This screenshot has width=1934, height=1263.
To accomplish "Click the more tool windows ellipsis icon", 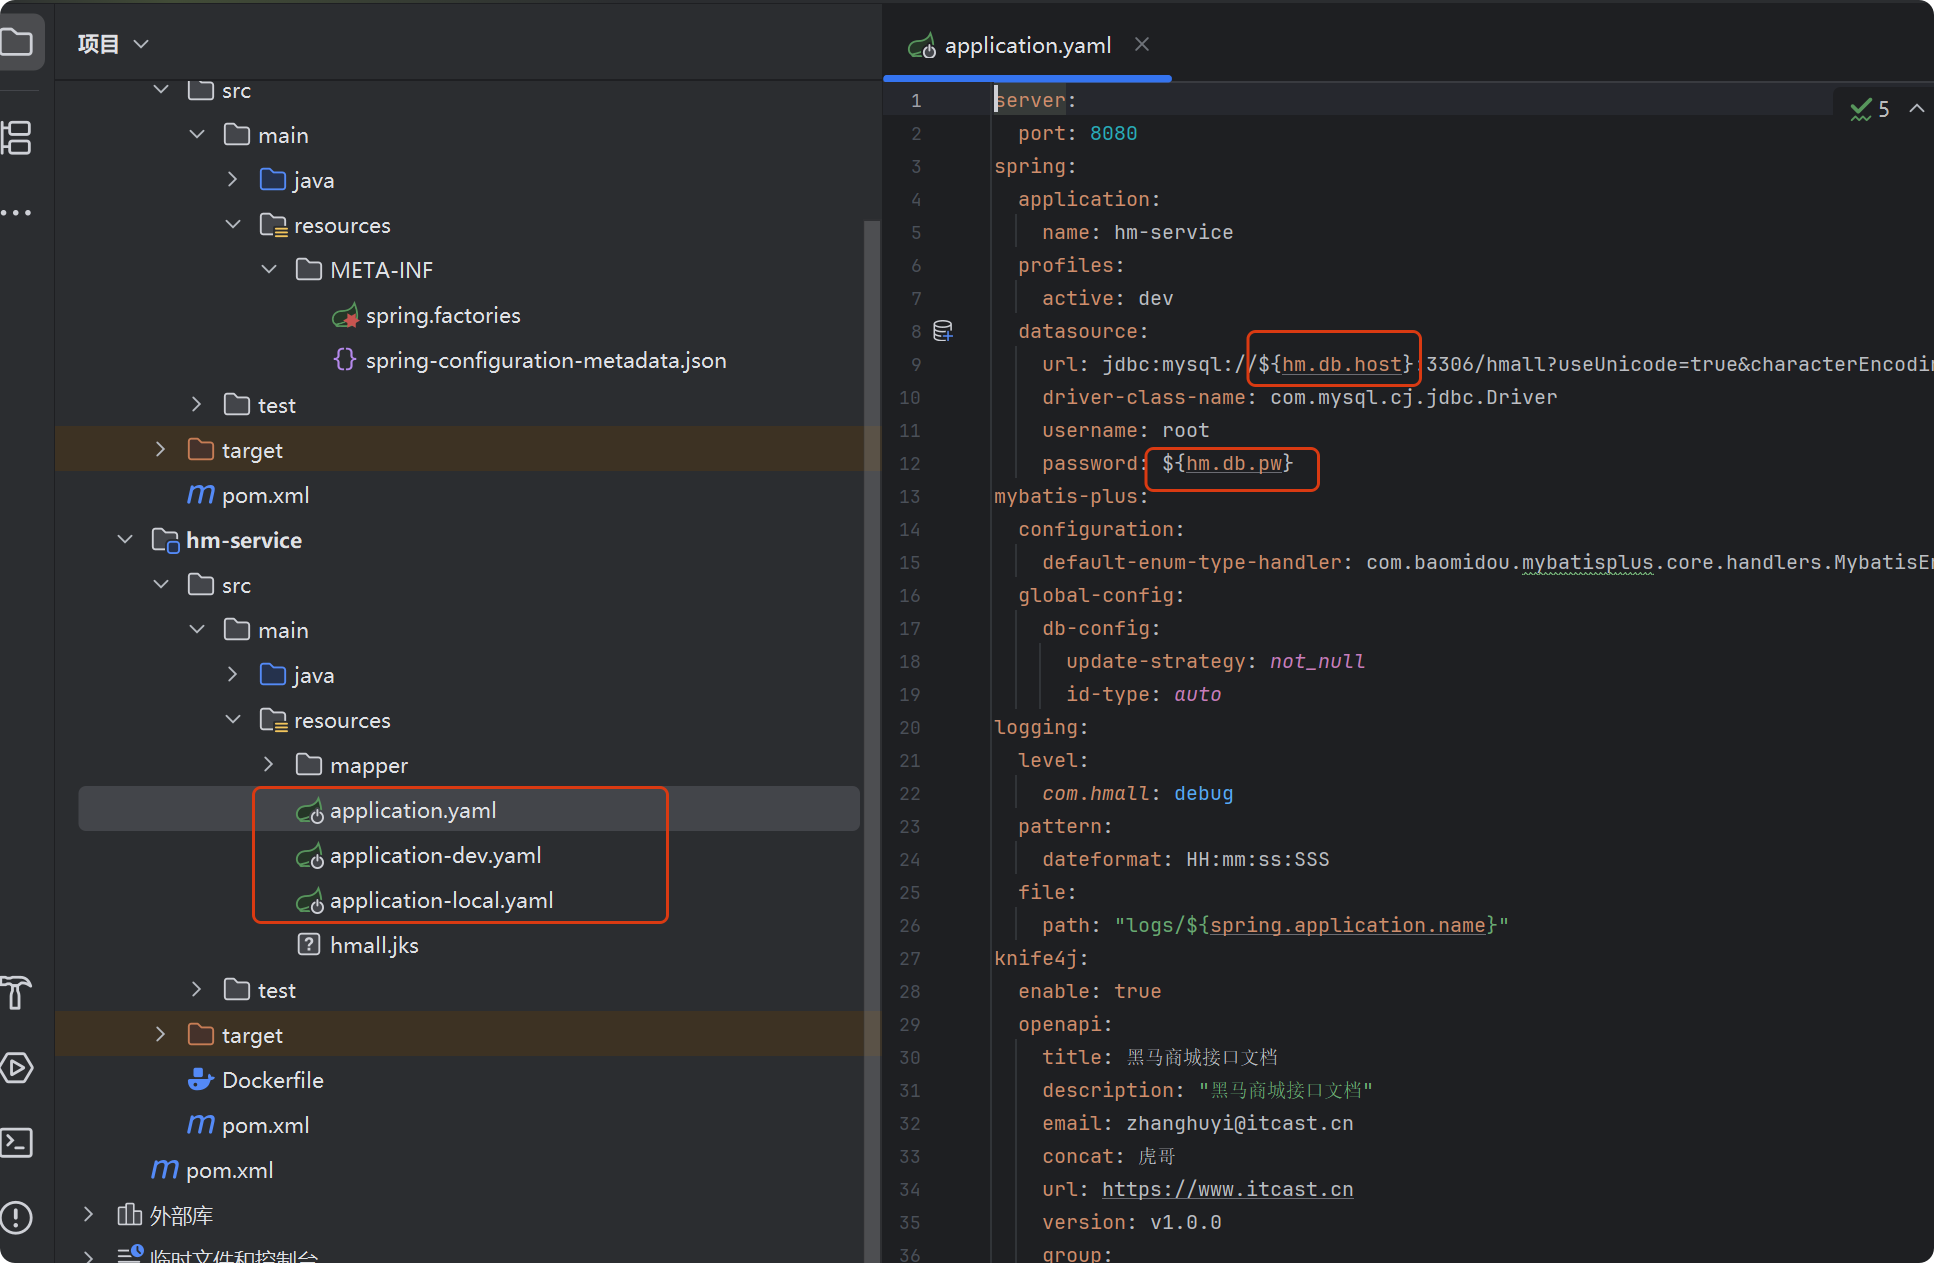I will (17, 212).
